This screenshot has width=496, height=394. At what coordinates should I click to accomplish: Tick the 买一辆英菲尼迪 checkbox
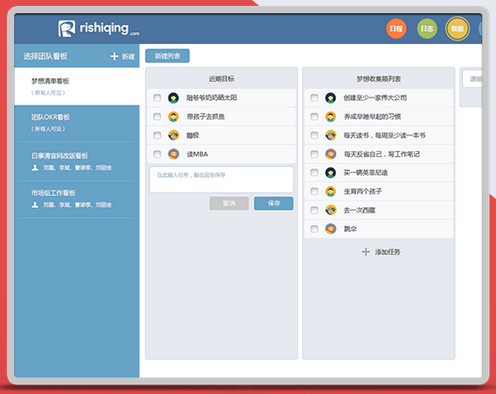coord(314,172)
